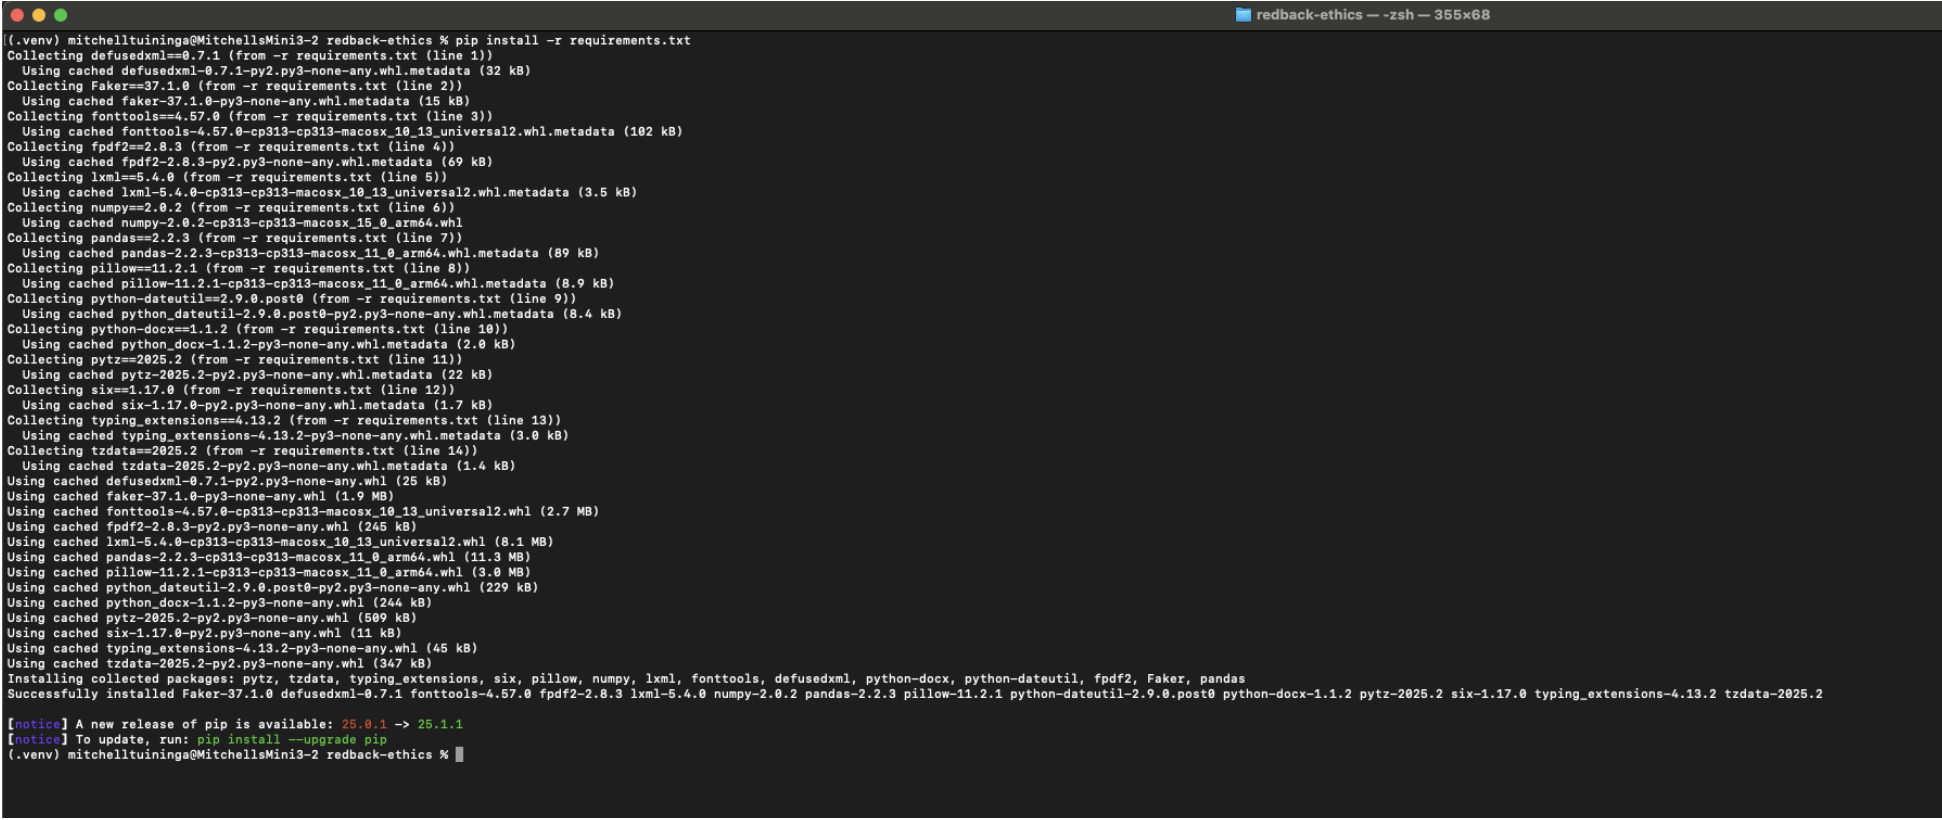Click the fpdf2 whl.metadata (69 kB) line
The image size is (1942, 820).
257,162
